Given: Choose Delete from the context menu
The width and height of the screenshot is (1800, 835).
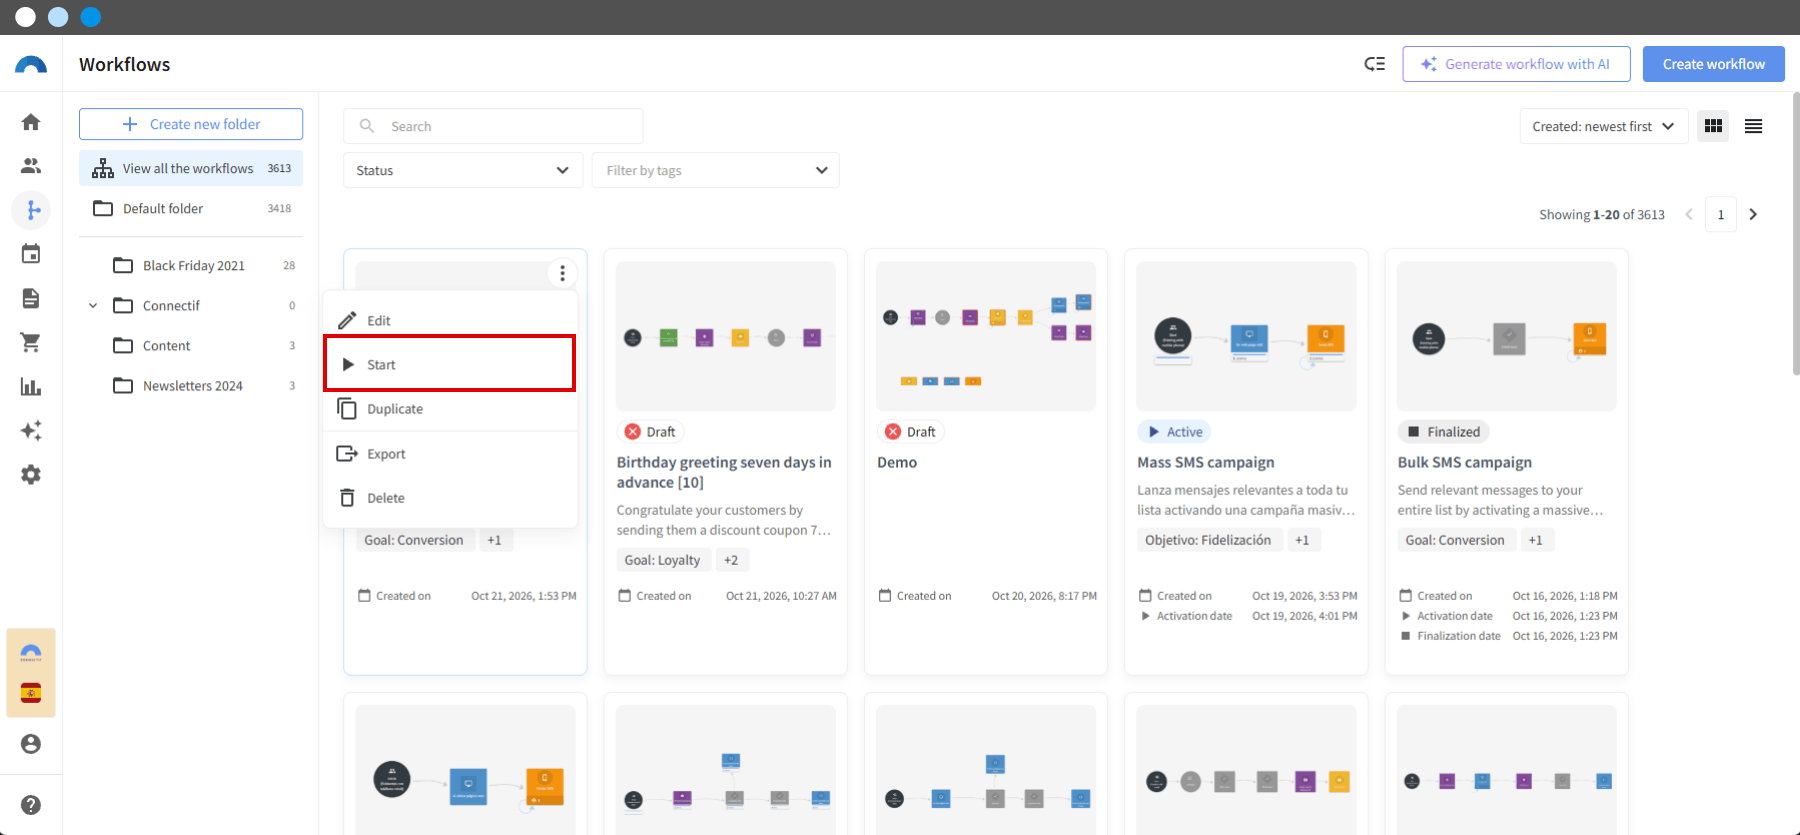Looking at the screenshot, I should tap(450, 498).
